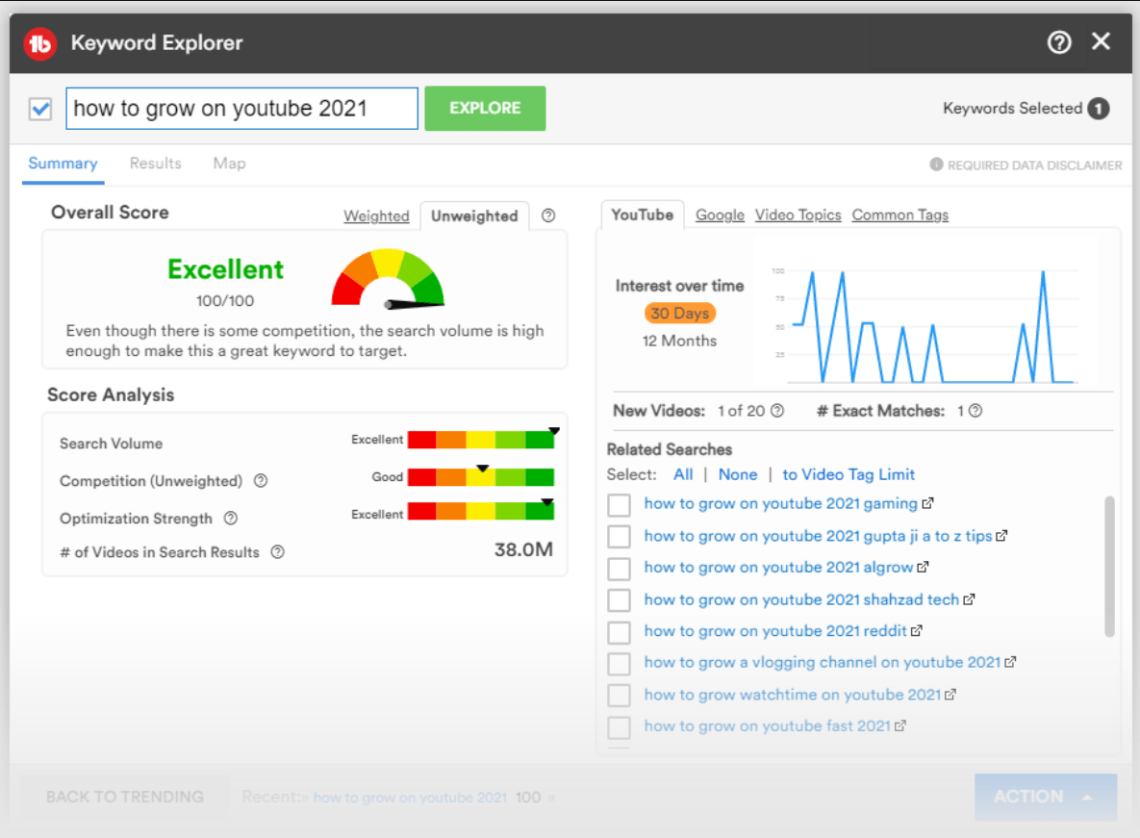Check the 'how to grow on youtube 2021 gaming' suggestion

[x=618, y=505]
